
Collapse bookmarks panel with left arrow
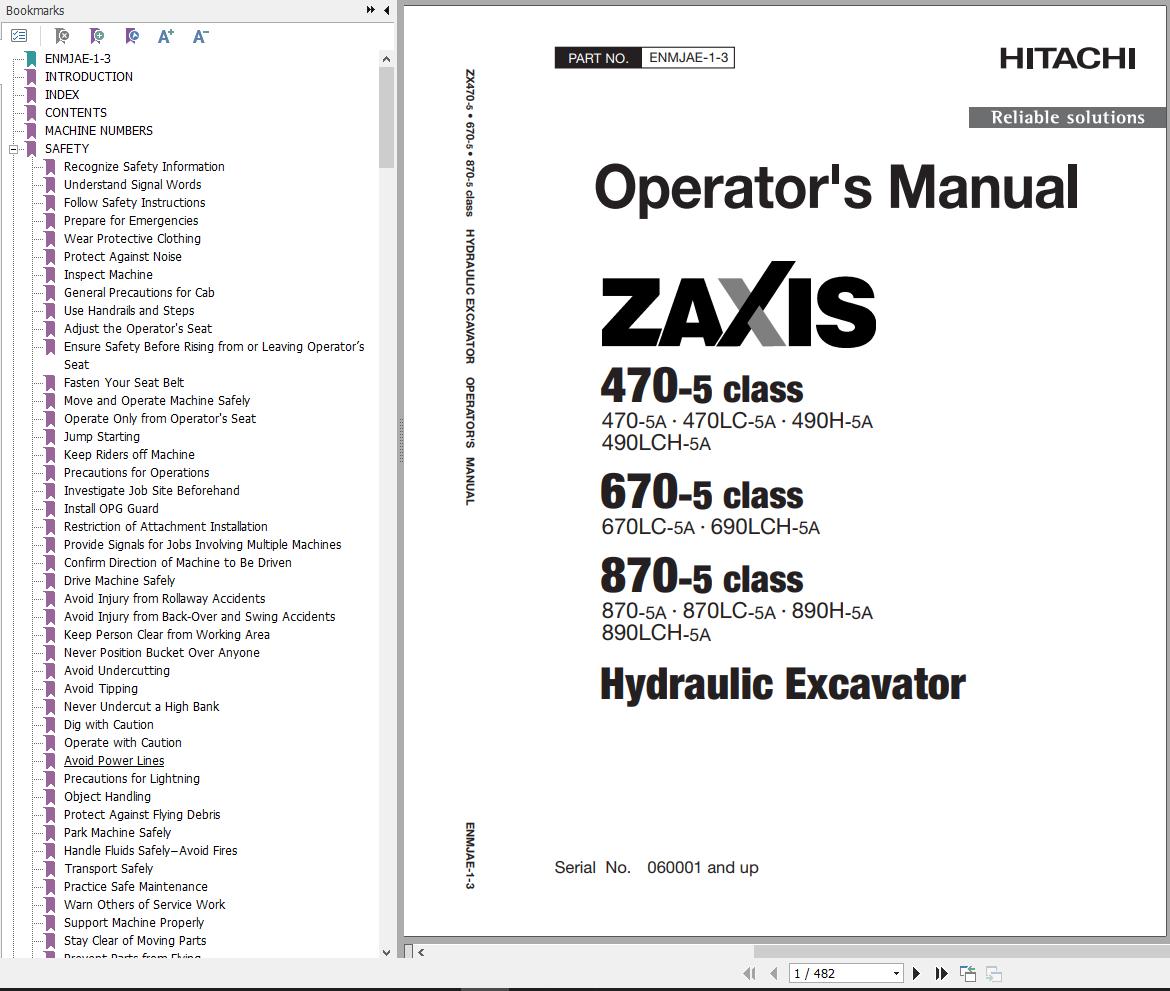(x=387, y=10)
